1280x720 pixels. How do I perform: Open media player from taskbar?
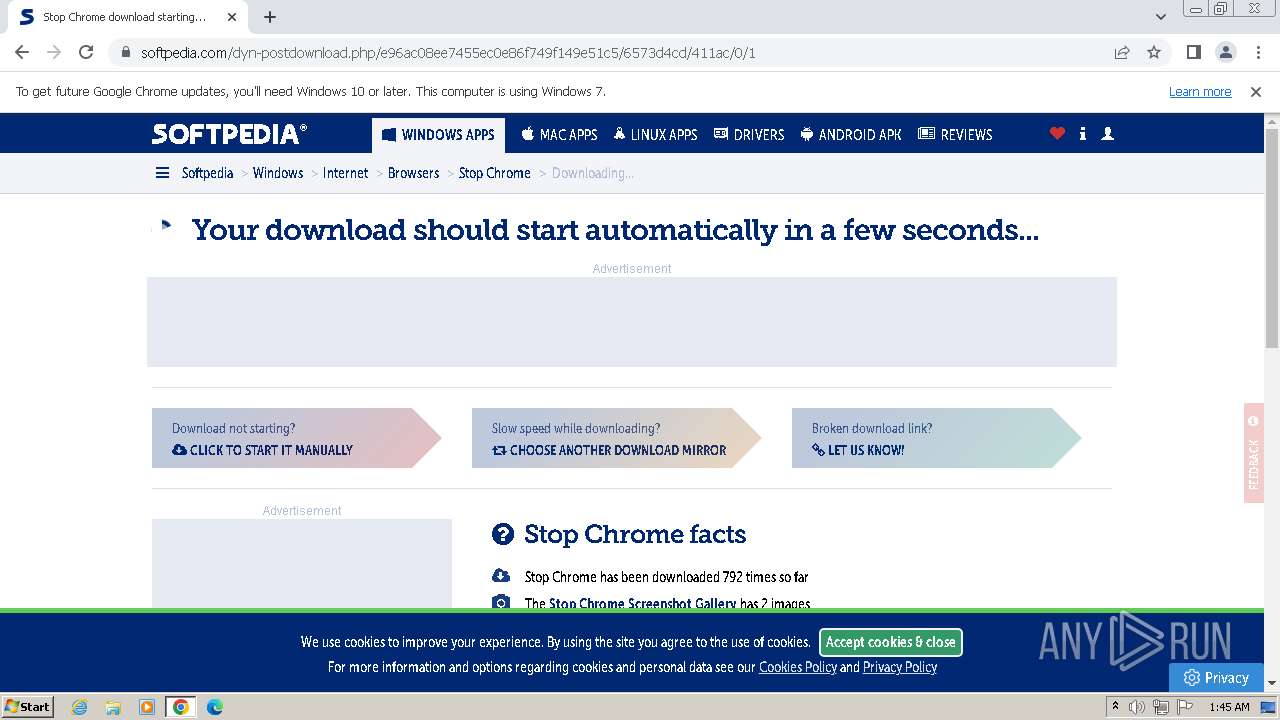pyautogui.click(x=147, y=707)
